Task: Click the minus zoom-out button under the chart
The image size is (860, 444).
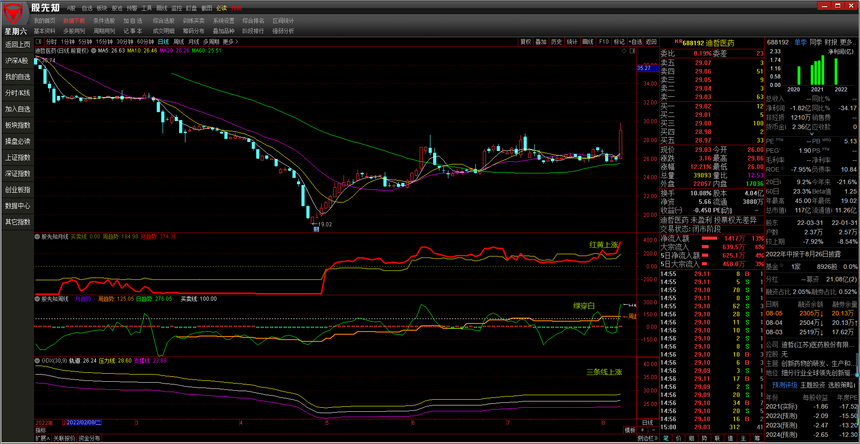Action: 653,430
